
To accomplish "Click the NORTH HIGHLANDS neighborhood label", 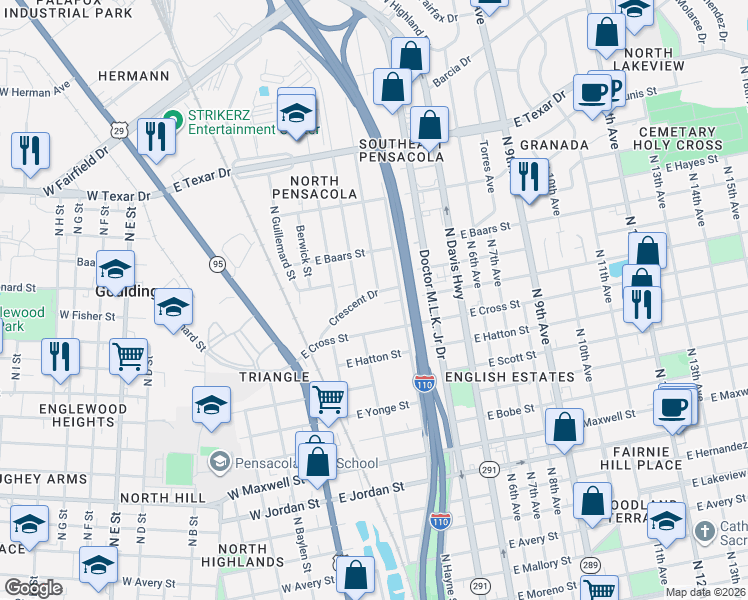I will coord(242,556).
